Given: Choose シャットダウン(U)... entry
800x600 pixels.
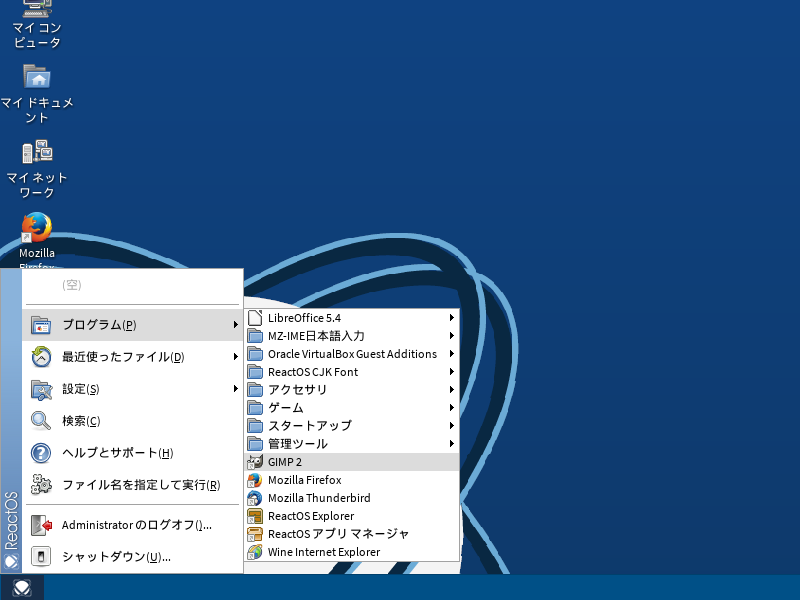Looking at the screenshot, I should click(132, 557).
